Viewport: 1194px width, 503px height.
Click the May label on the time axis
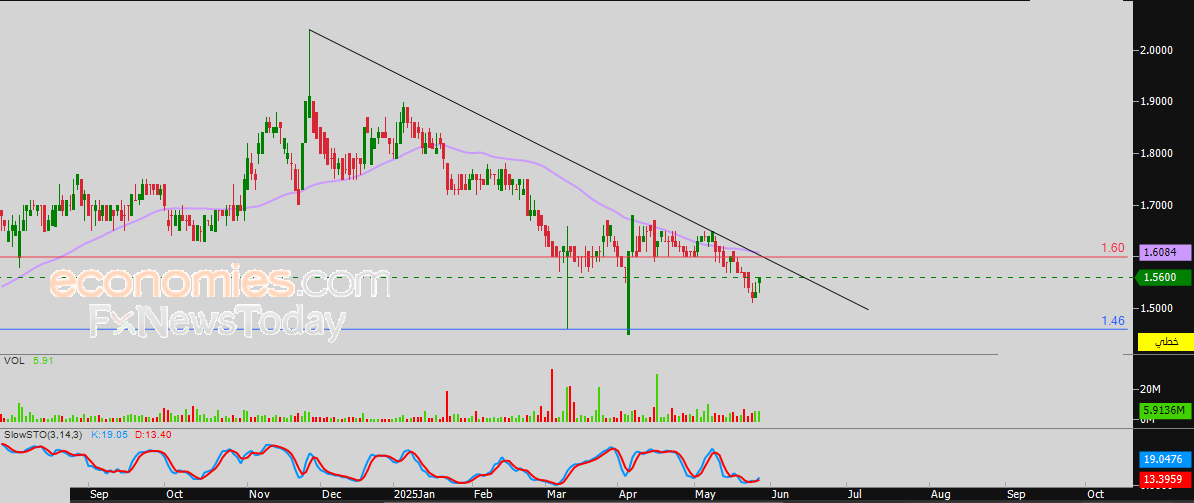tap(706, 495)
